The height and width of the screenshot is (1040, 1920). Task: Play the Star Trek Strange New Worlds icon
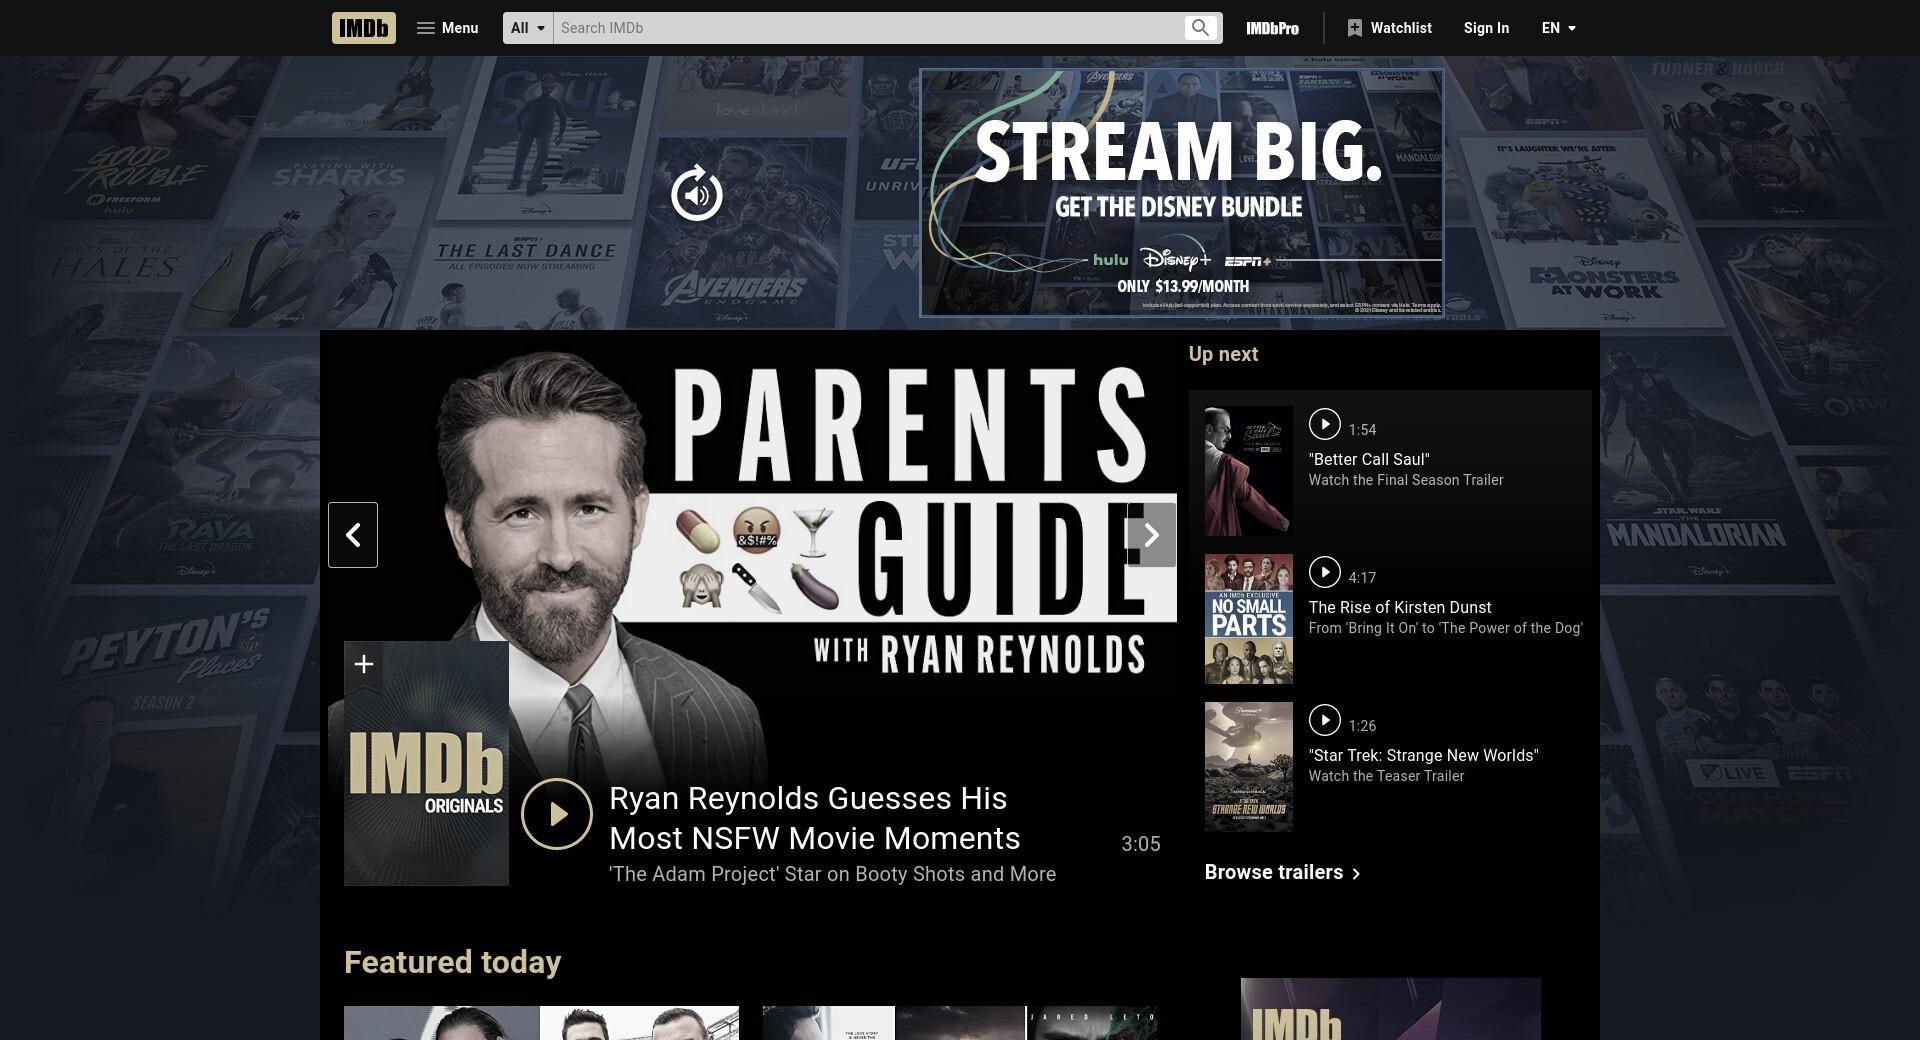pos(1324,720)
